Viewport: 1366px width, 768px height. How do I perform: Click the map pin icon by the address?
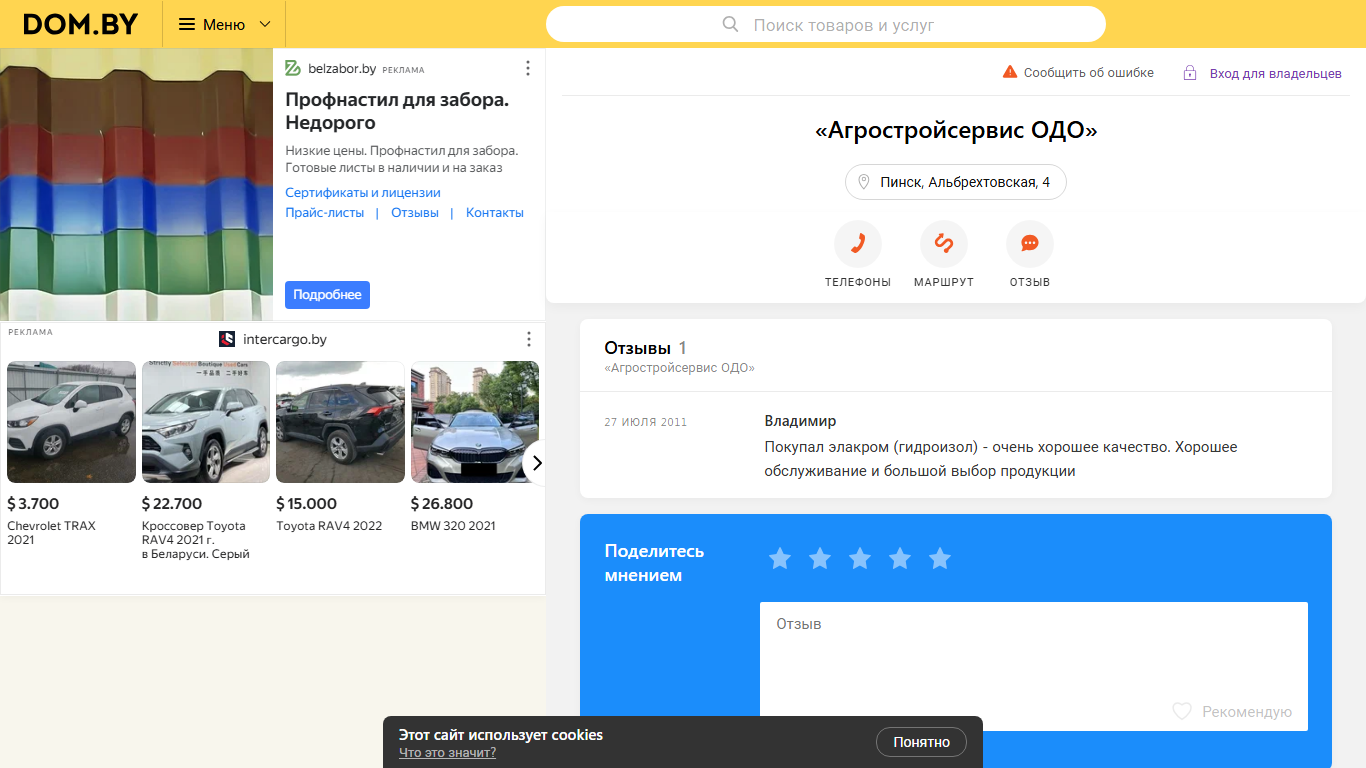865,182
